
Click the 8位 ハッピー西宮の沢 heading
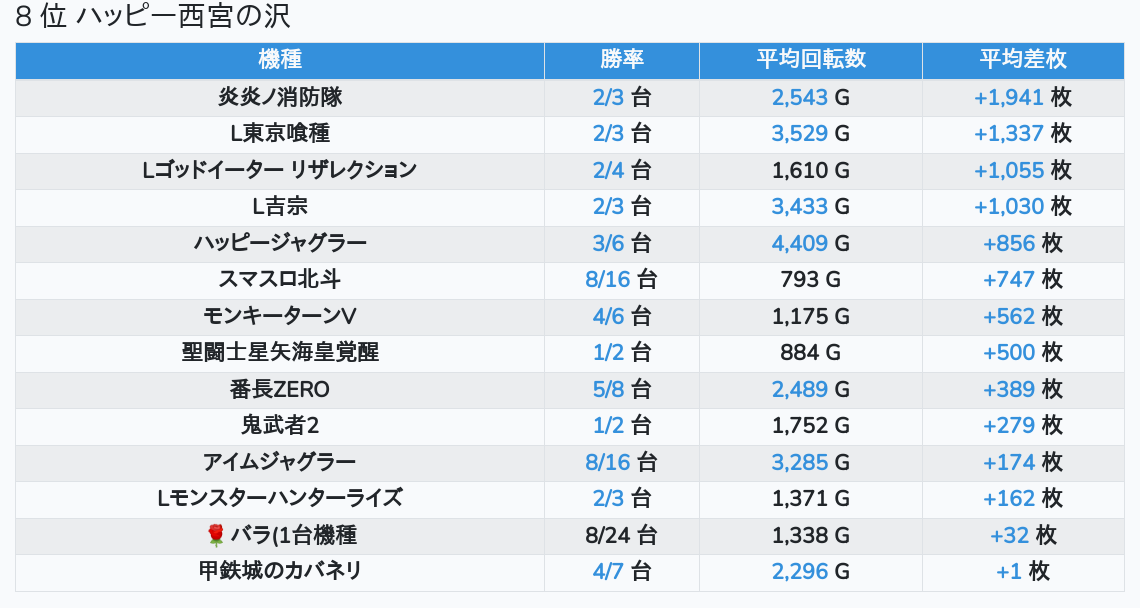click(153, 17)
